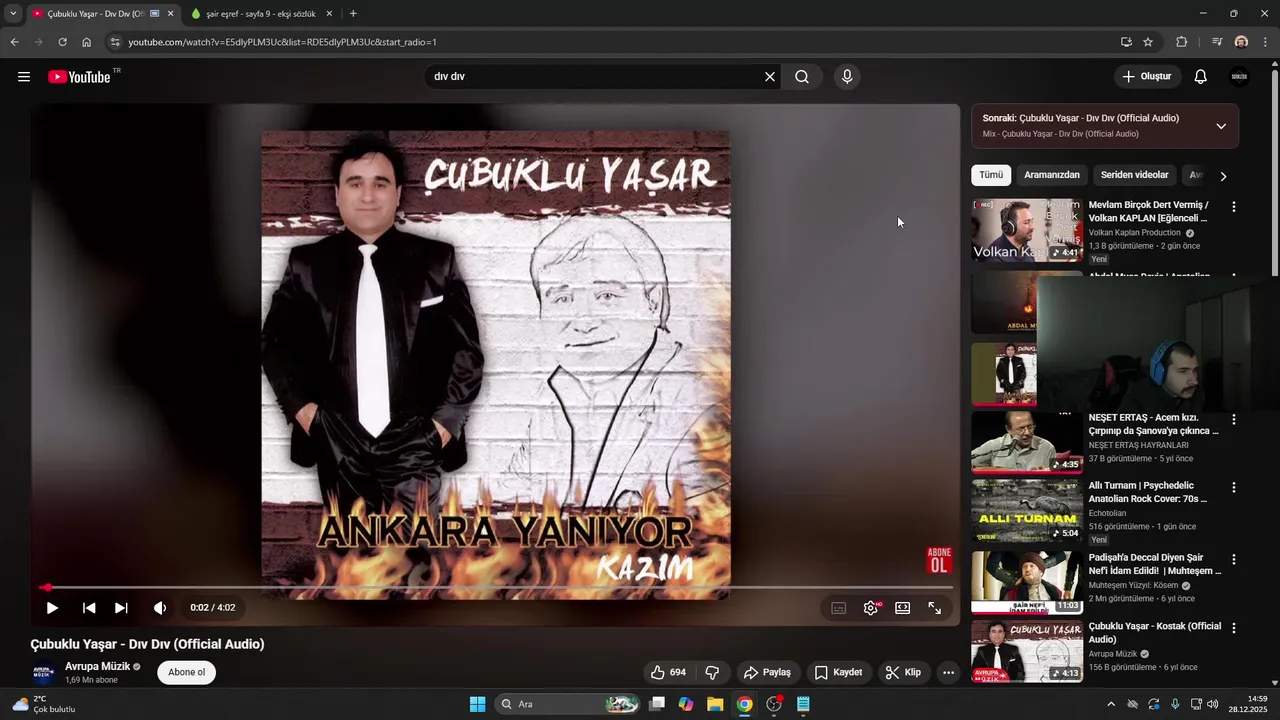The image size is (1280, 720).
Task: Enter full screen mode on player
Action: coord(935,608)
